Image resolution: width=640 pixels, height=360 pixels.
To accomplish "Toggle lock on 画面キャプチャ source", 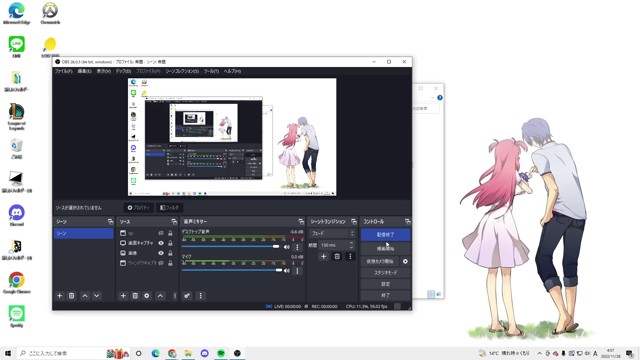I will pos(170,243).
